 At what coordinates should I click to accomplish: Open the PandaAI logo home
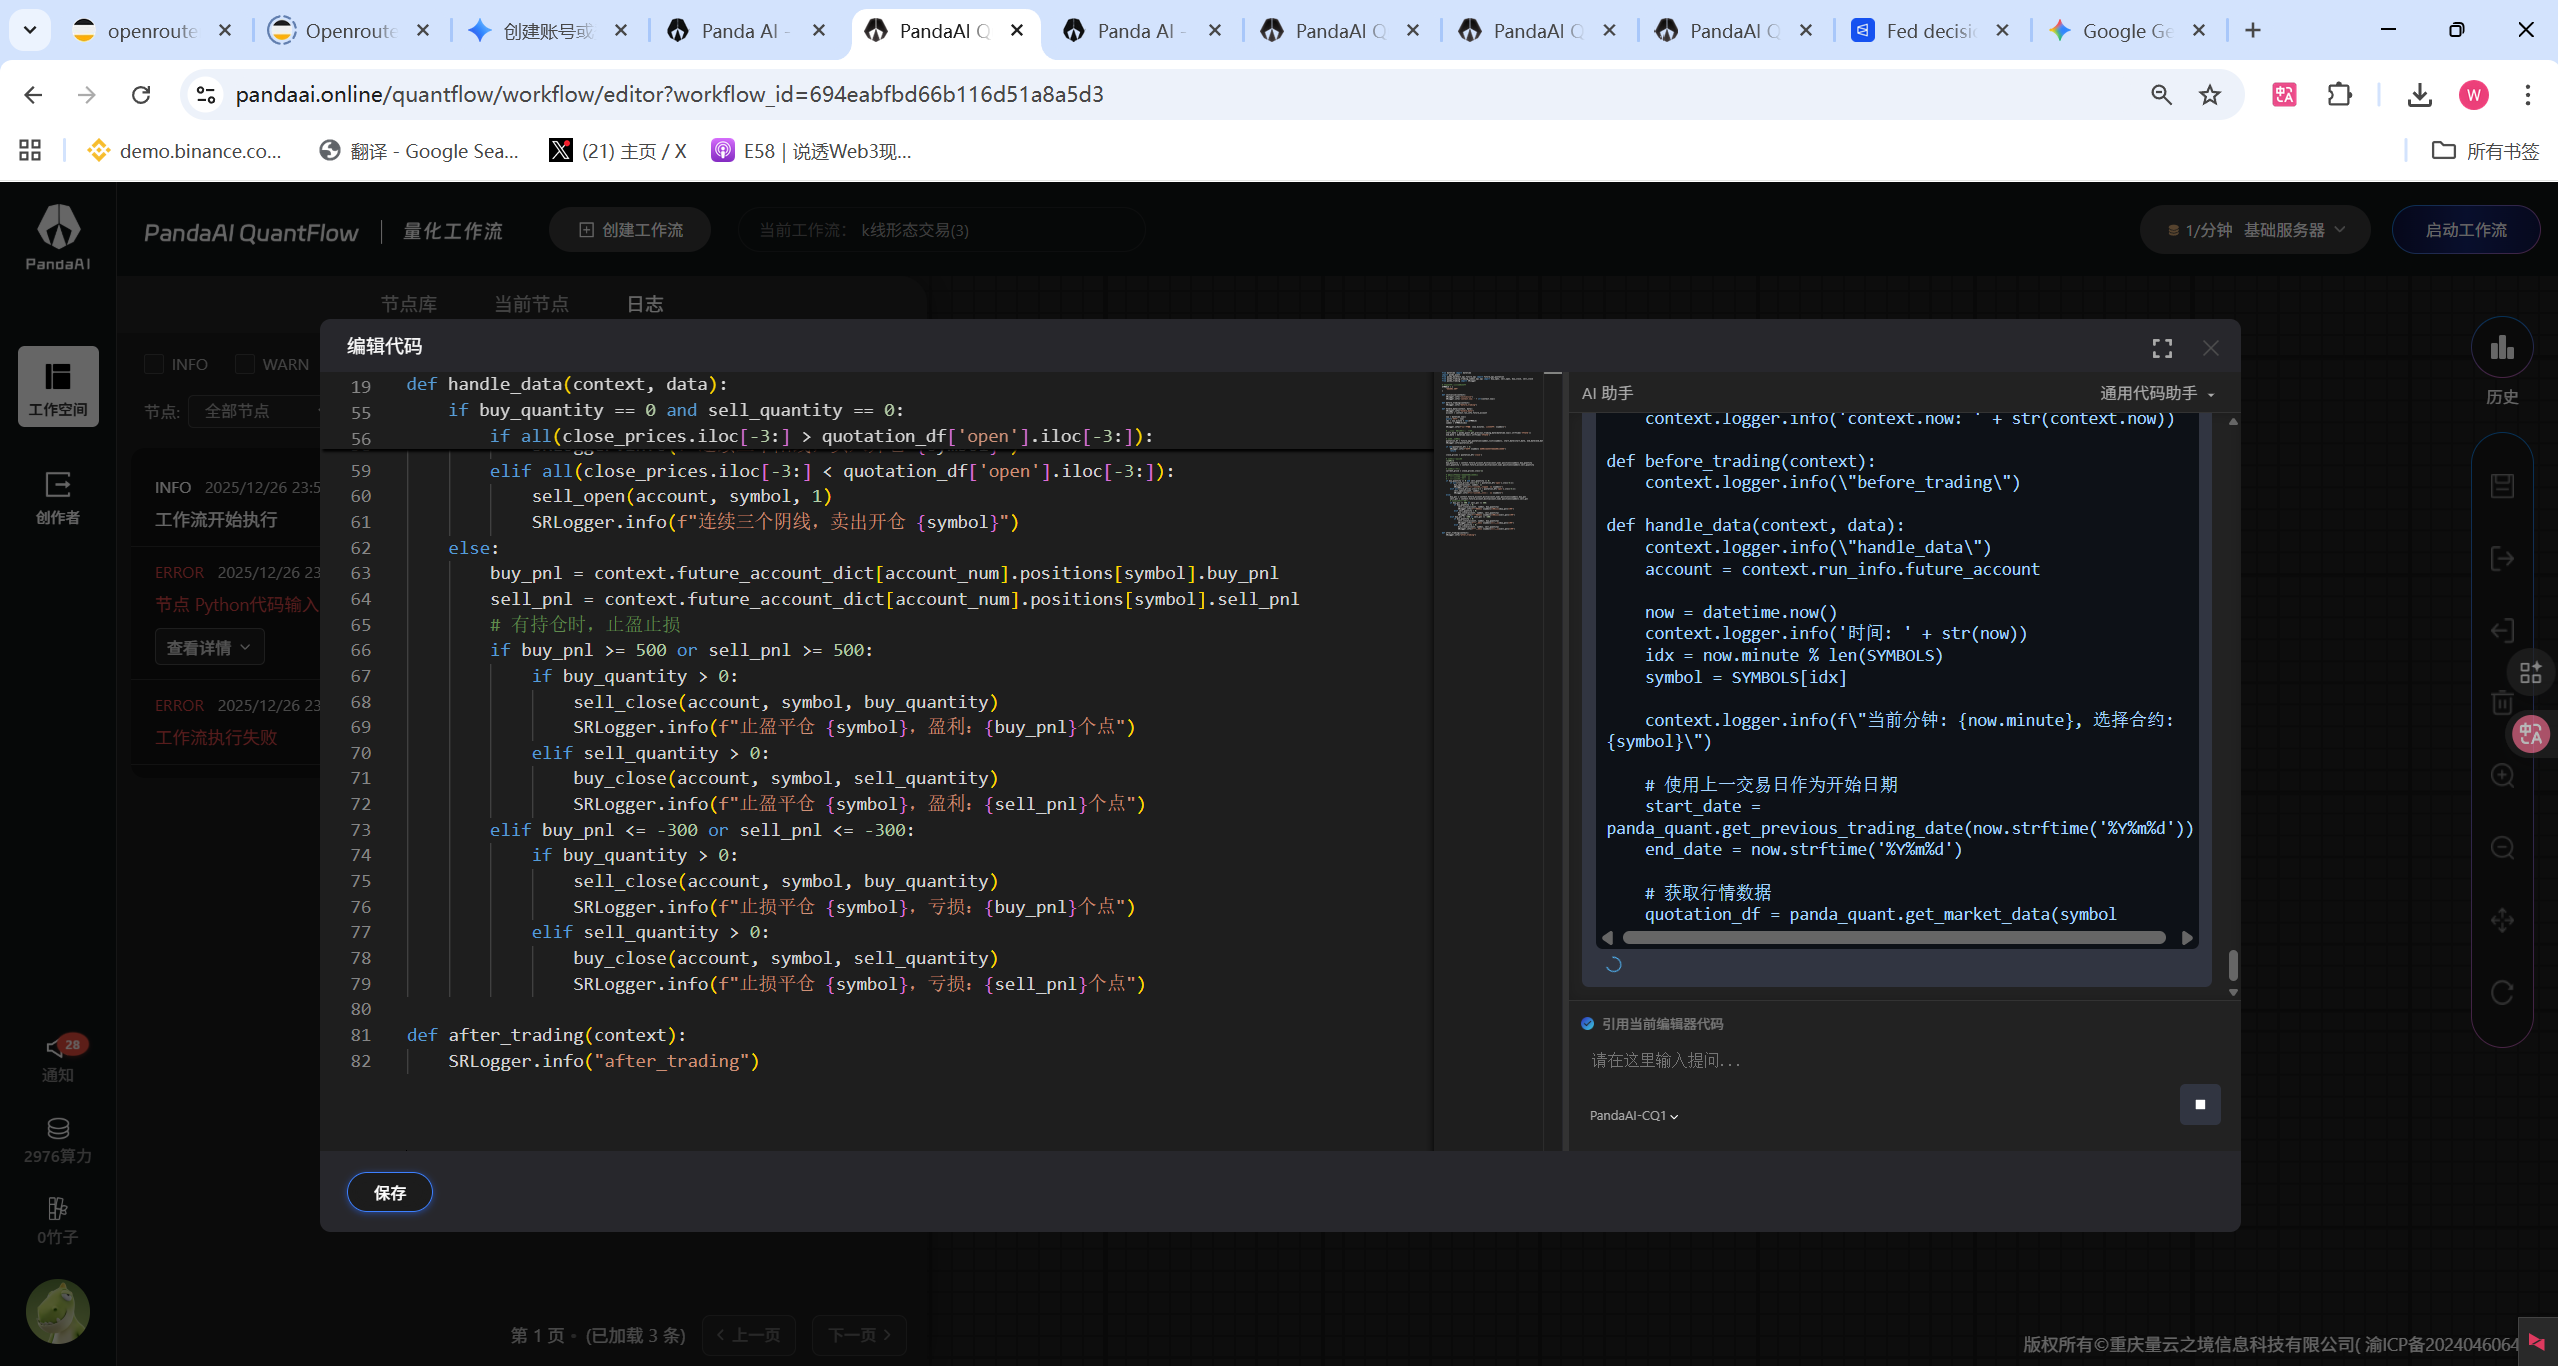pyautogui.click(x=58, y=237)
